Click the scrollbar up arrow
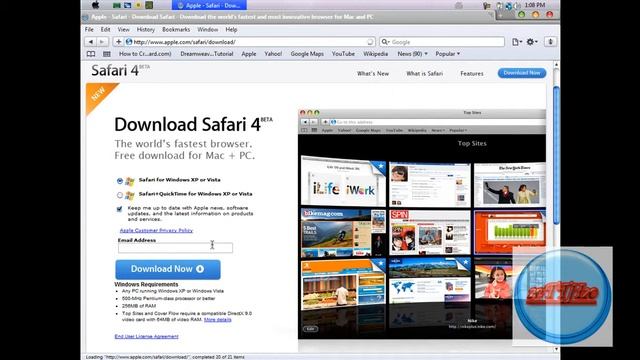The width and height of the screenshot is (640, 360). [556, 64]
